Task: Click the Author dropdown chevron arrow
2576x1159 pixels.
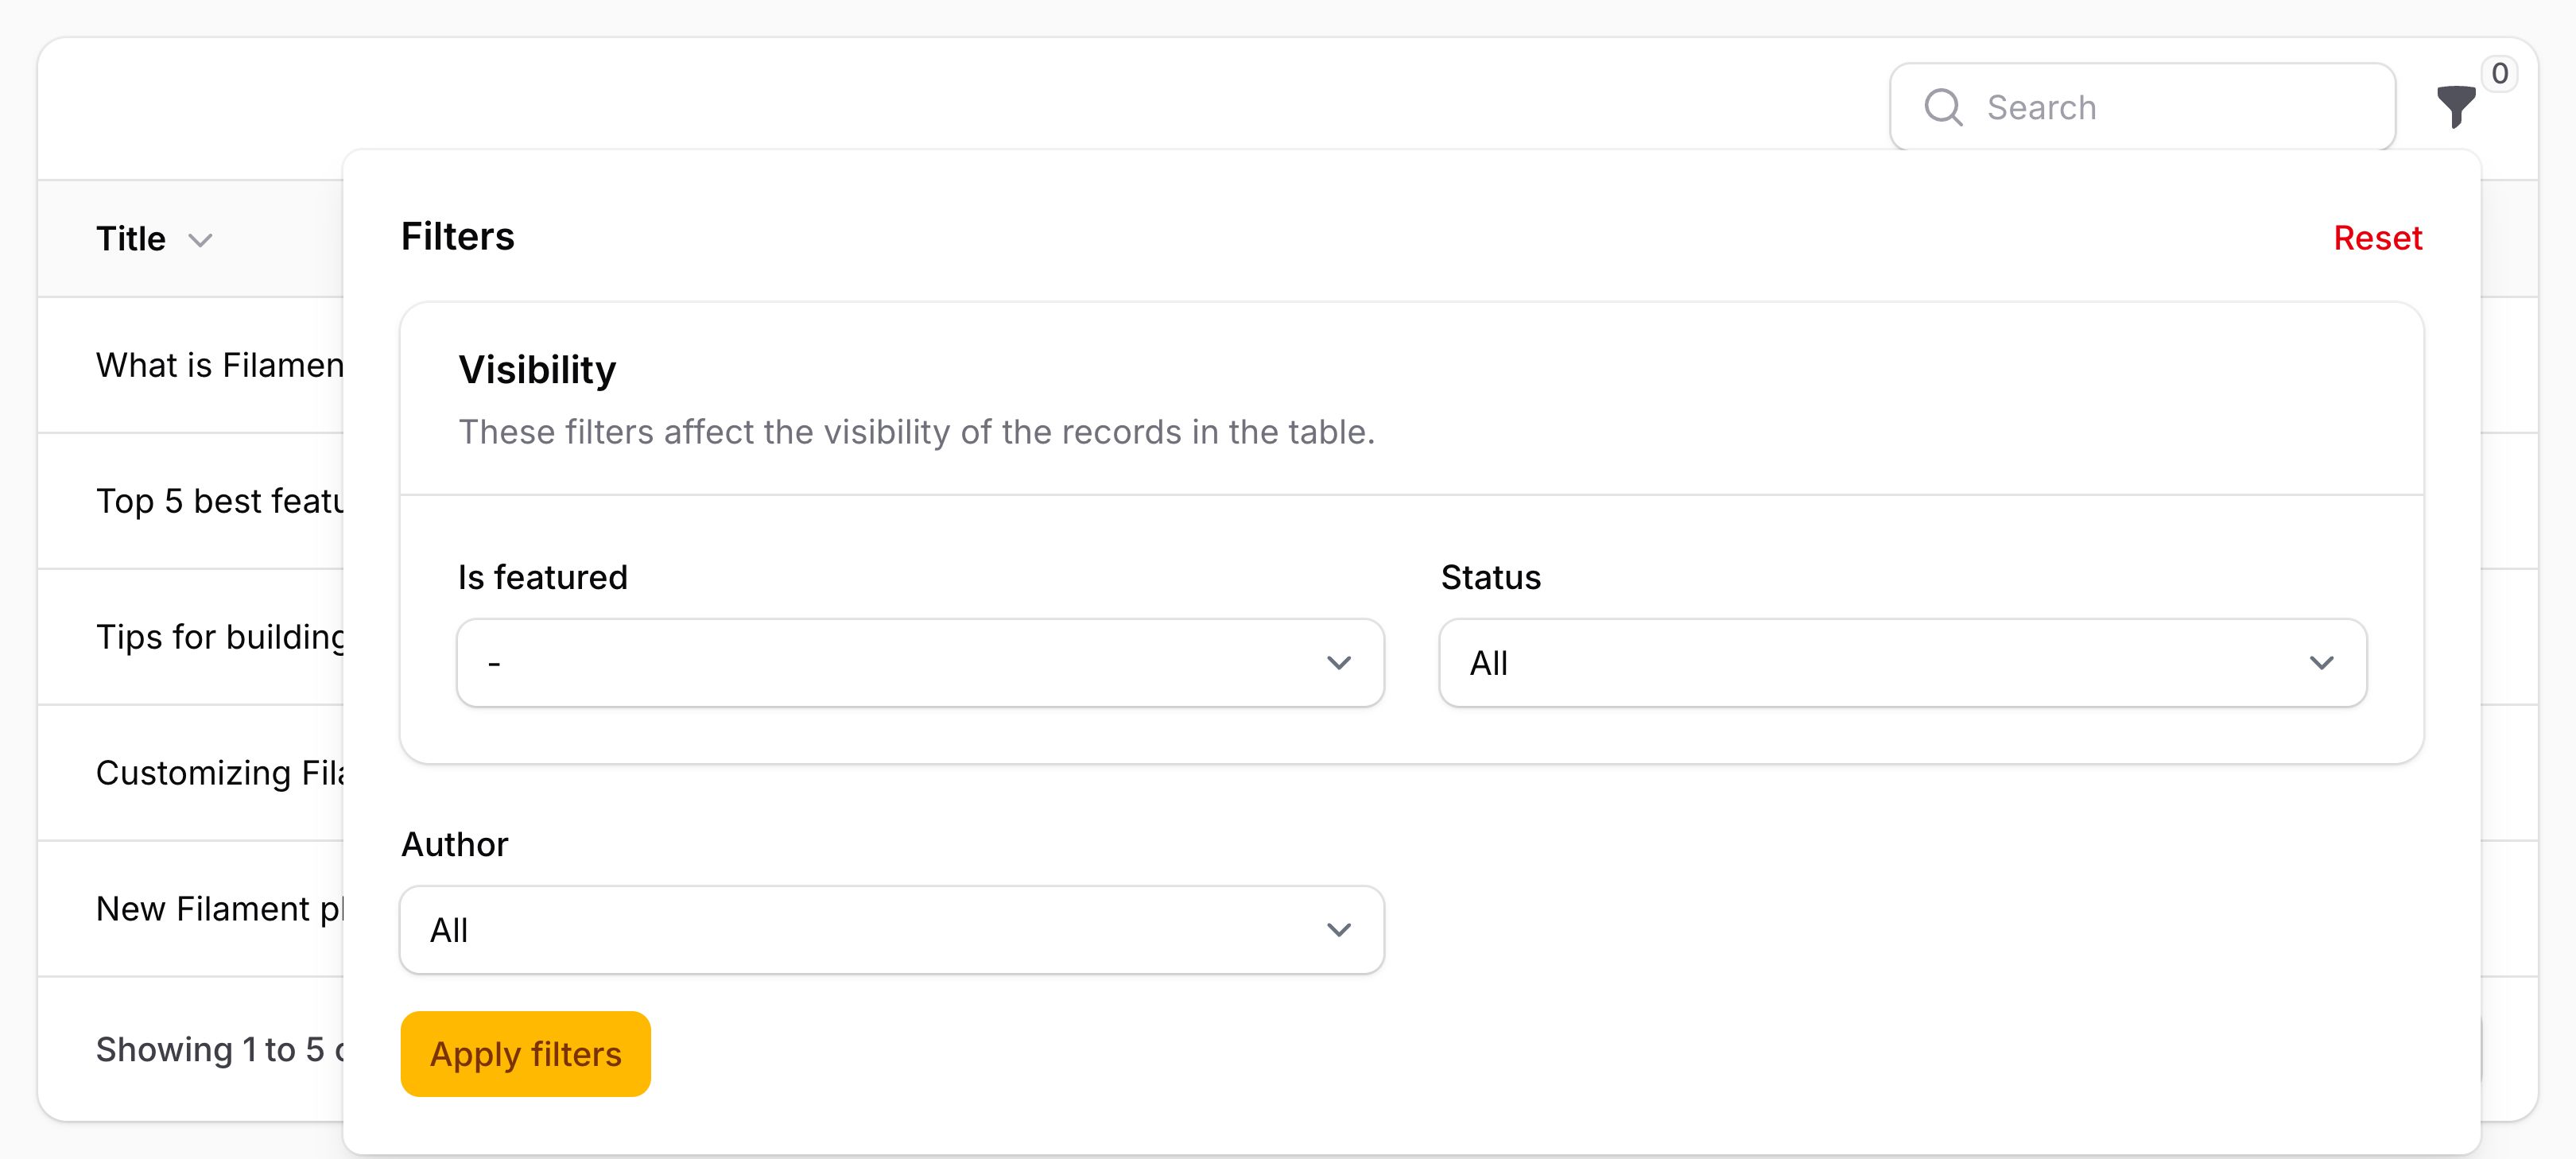Action: (x=1339, y=930)
